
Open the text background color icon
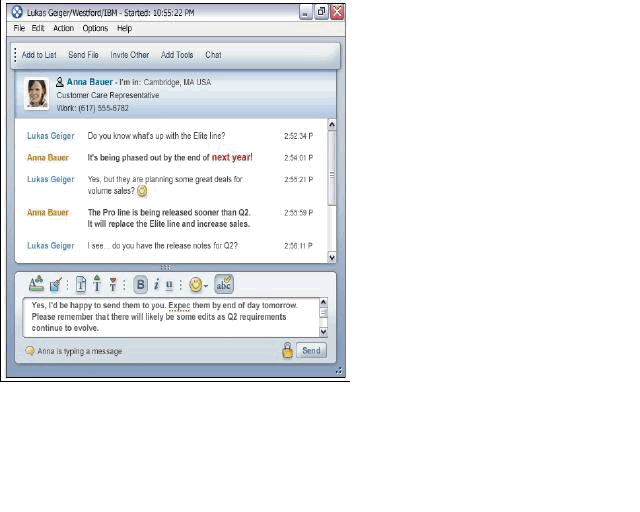click(55, 285)
